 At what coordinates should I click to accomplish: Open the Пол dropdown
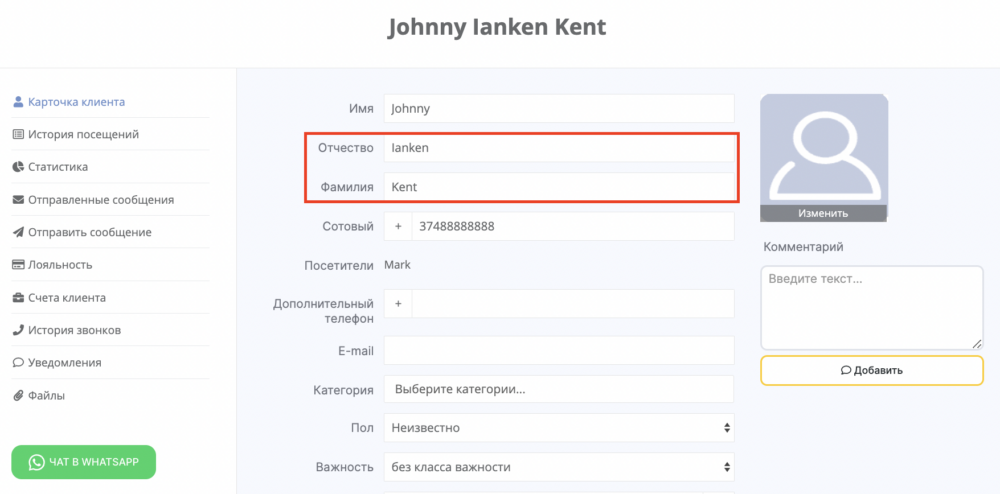(559, 428)
